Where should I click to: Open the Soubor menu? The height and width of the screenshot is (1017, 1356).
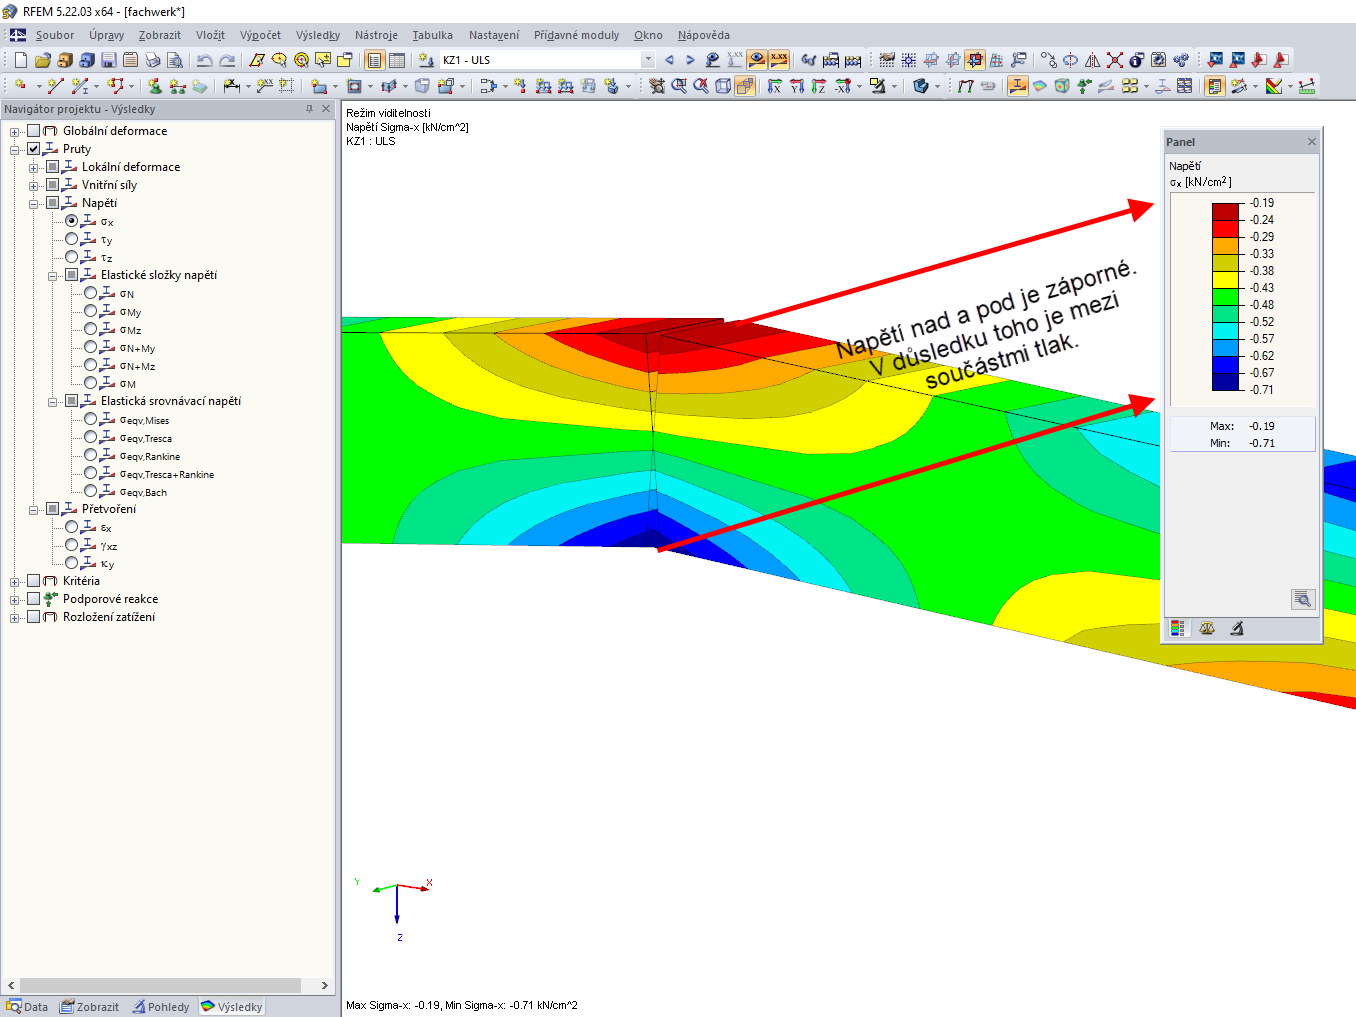pos(55,35)
